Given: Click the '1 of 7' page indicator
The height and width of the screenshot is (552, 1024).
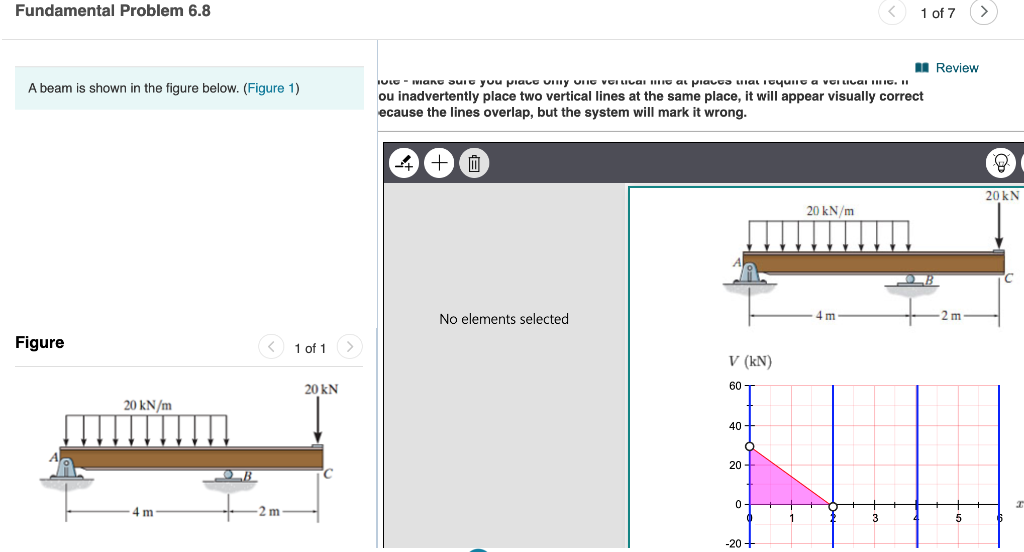Looking at the screenshot, I should tap(938, 13).
